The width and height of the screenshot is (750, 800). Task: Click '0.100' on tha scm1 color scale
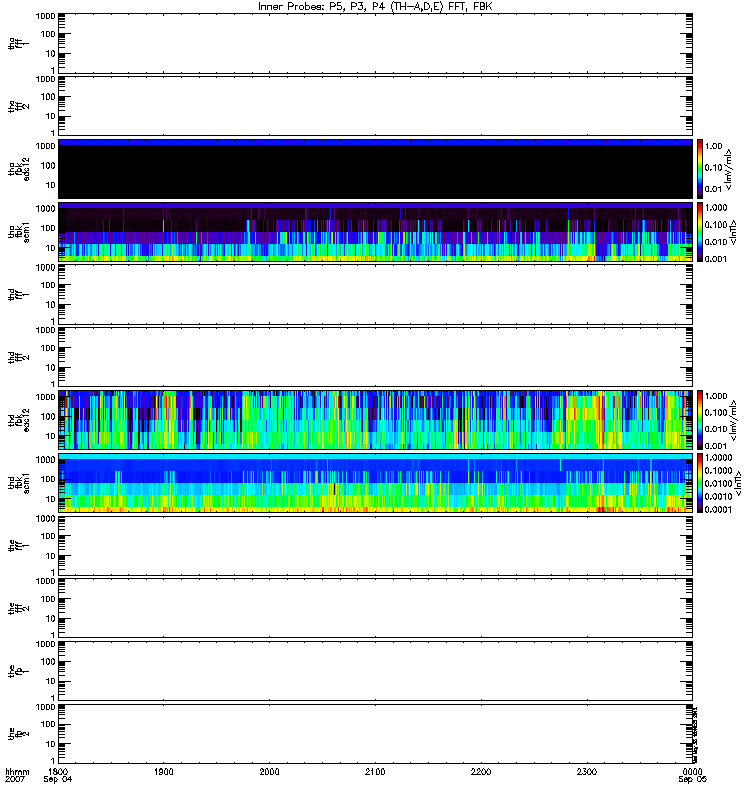(x=716, y=224)
